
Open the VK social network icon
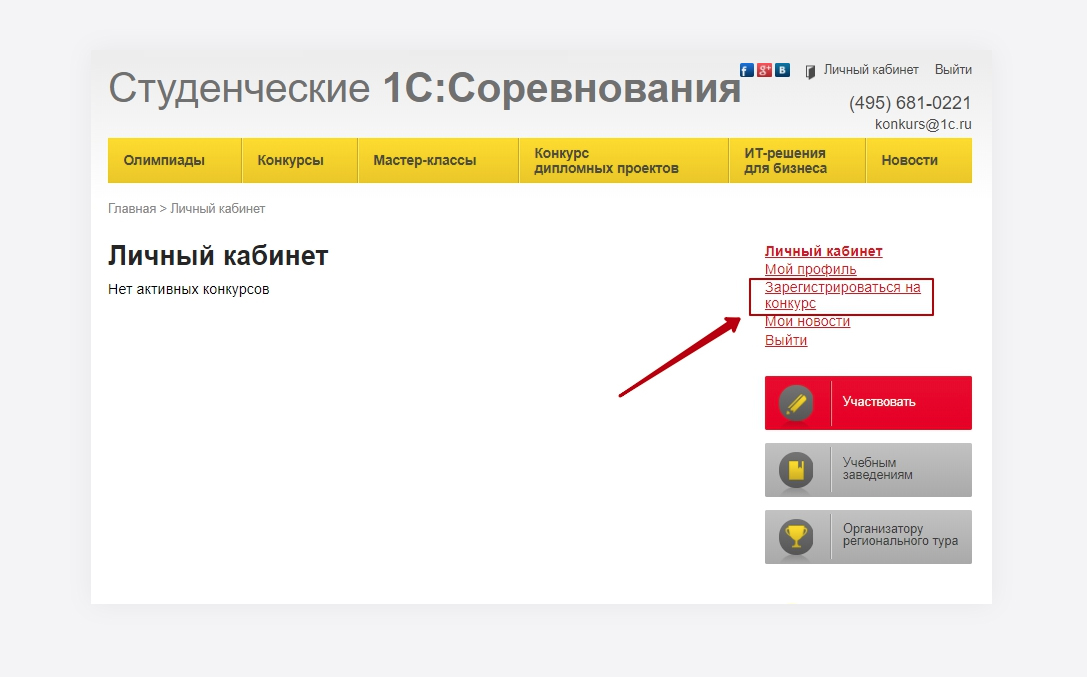click(782, 70)
